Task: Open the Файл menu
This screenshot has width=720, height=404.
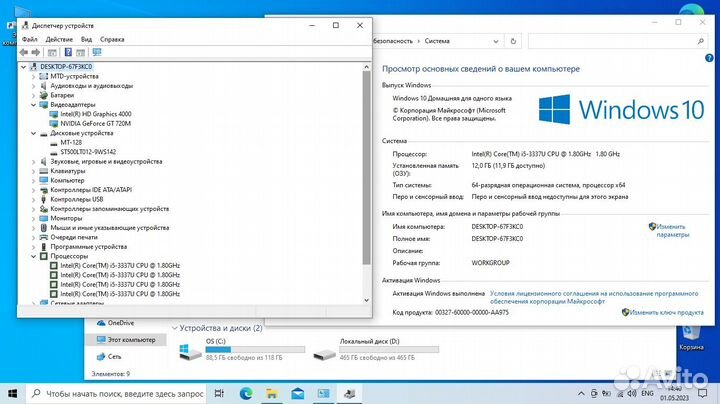Action: click(29, 39)
